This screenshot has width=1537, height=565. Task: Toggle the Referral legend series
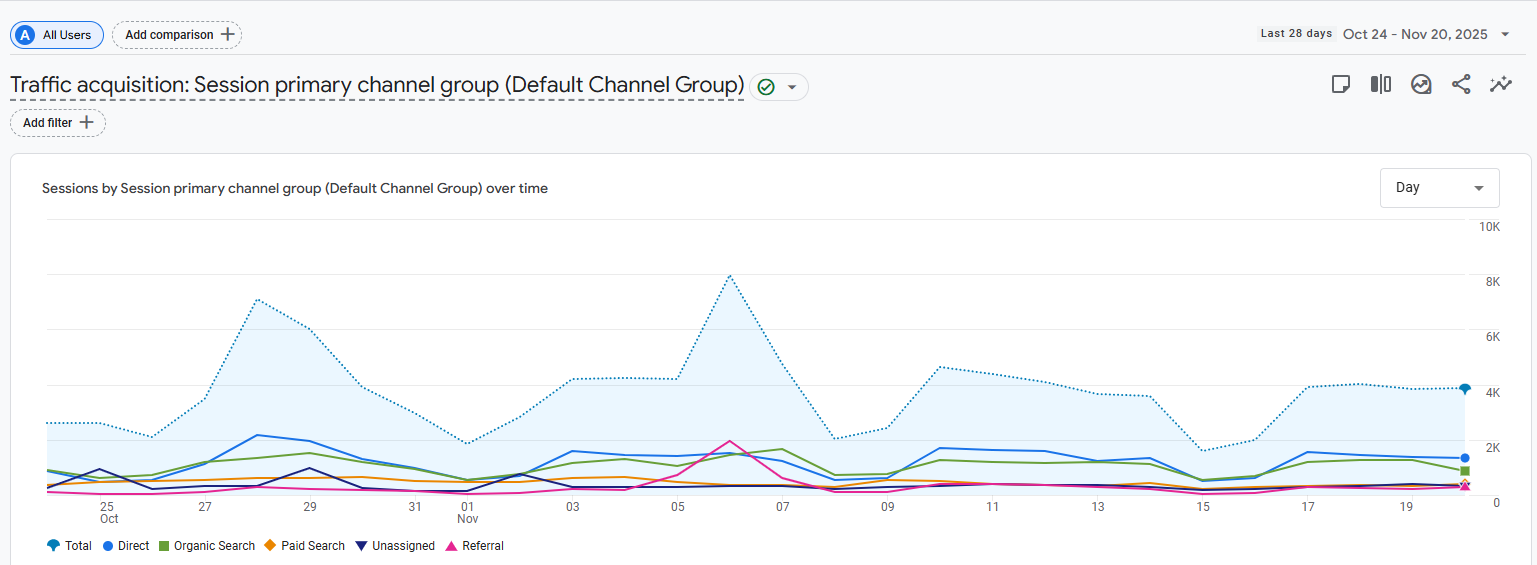coord(475,546)
